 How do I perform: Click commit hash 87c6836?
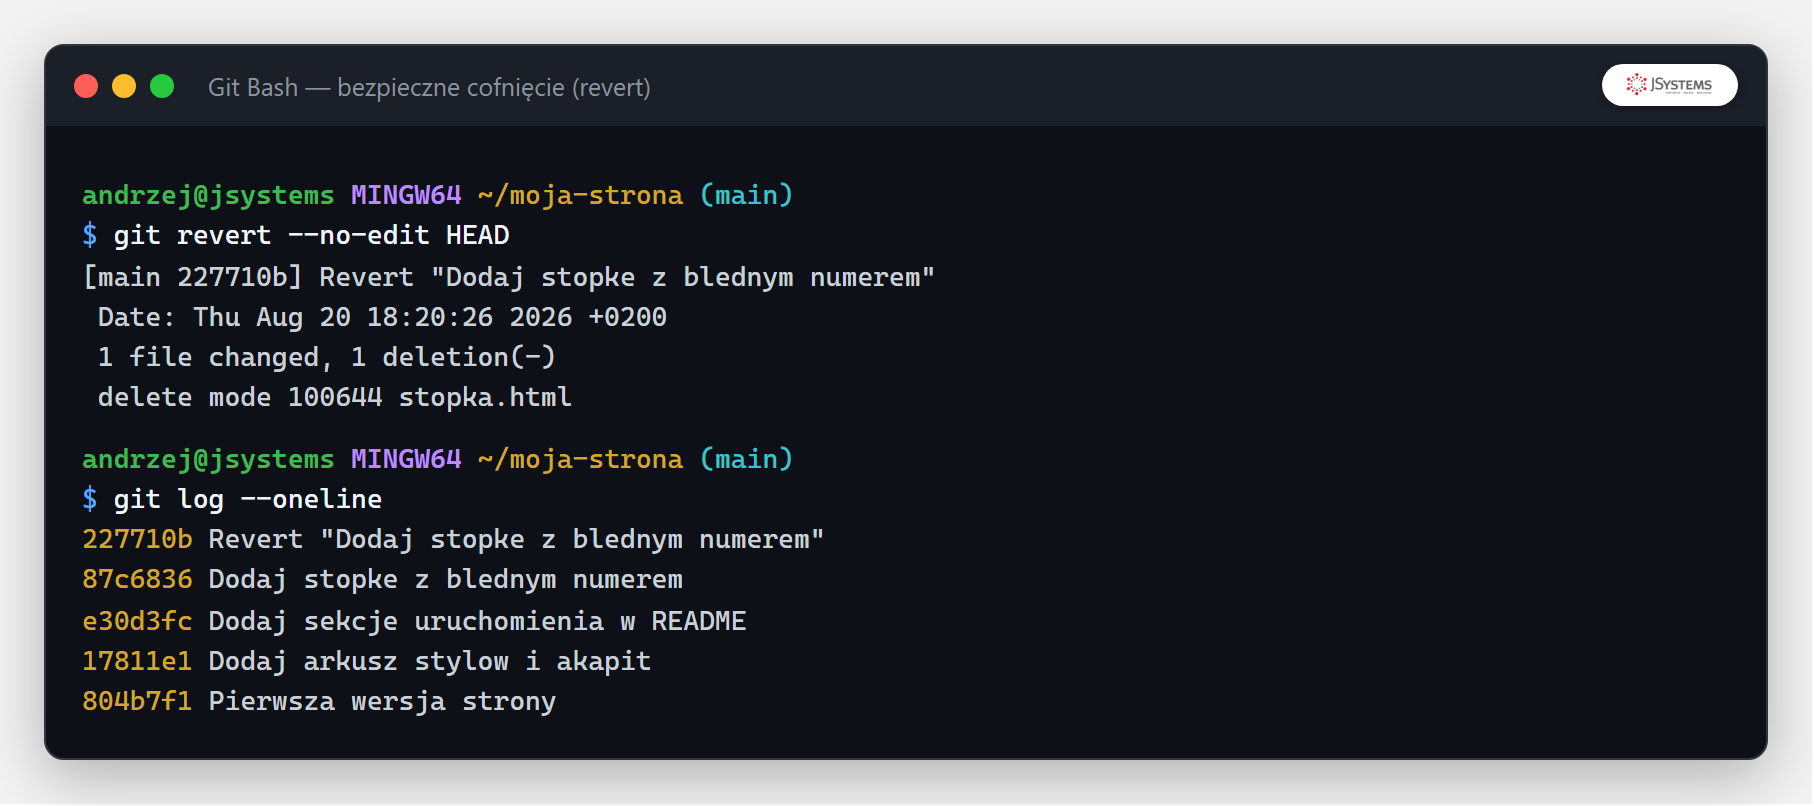click(137, 579)
